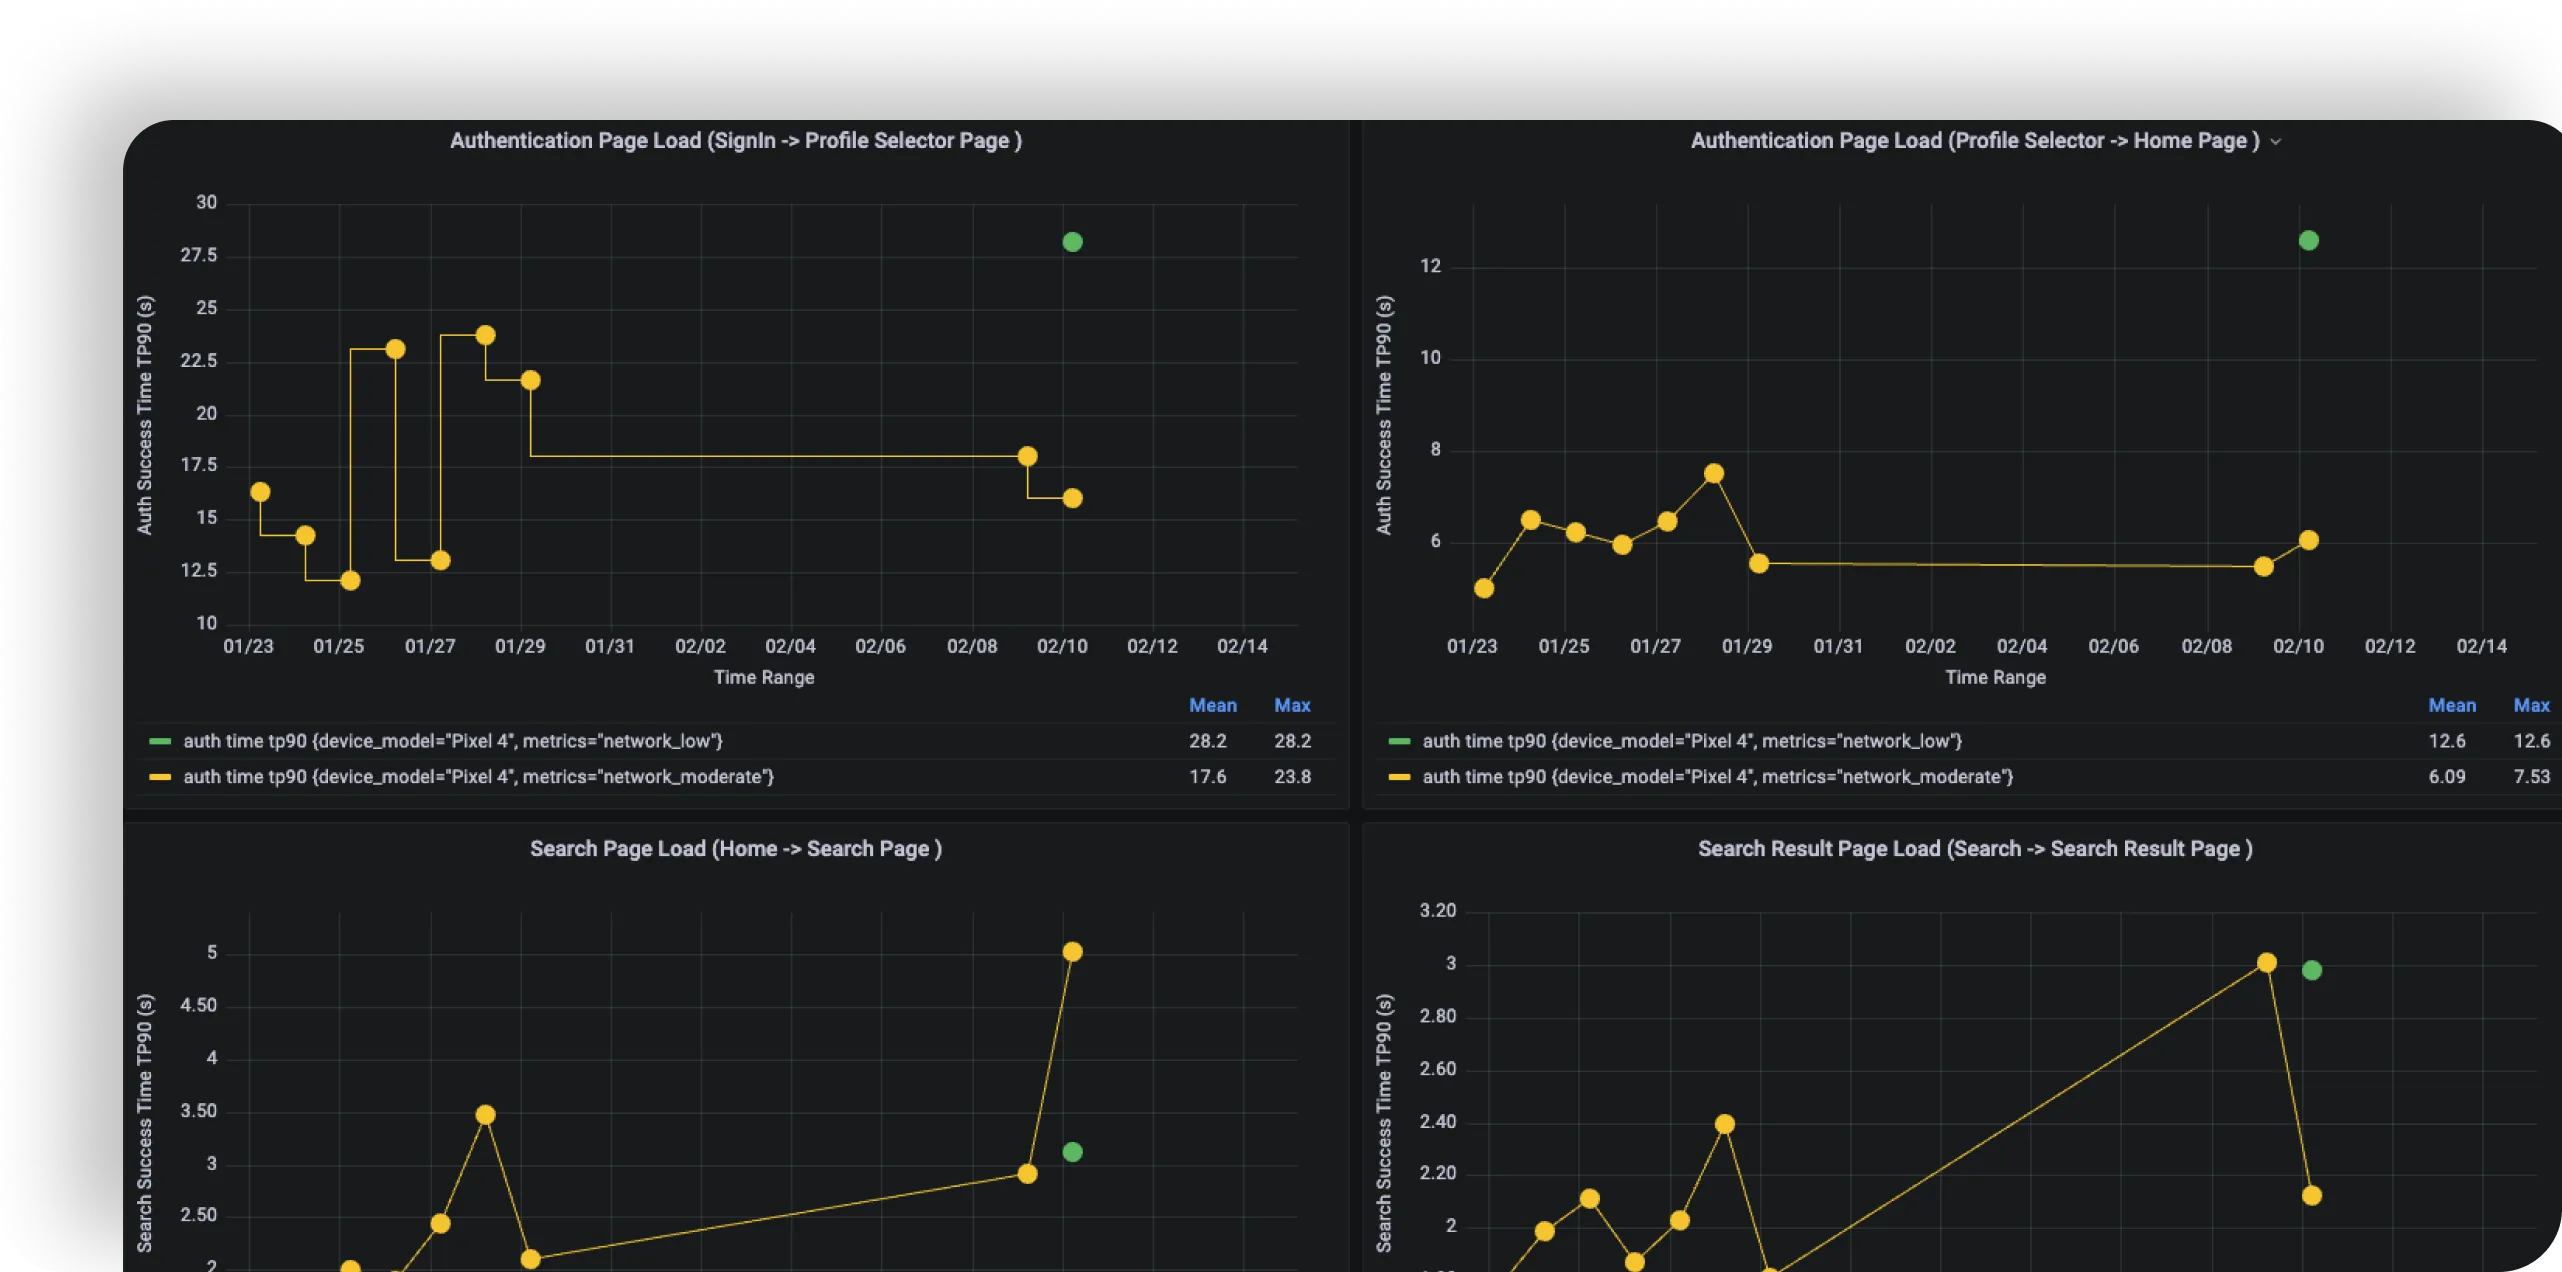Click yellow peak point at 5 in Search Page Load
Viewport: 2562px width, 1272px height.
click(1072, 952)
